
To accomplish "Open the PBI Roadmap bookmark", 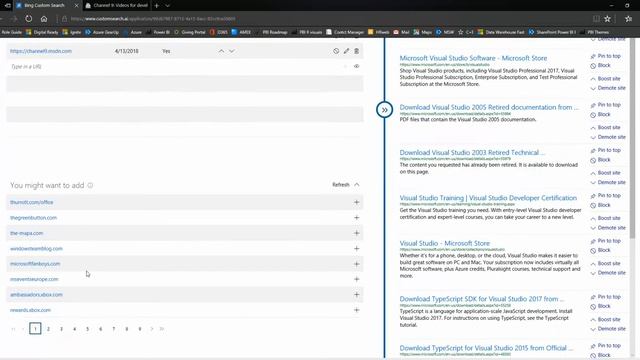I will click(x=272, y=32).
